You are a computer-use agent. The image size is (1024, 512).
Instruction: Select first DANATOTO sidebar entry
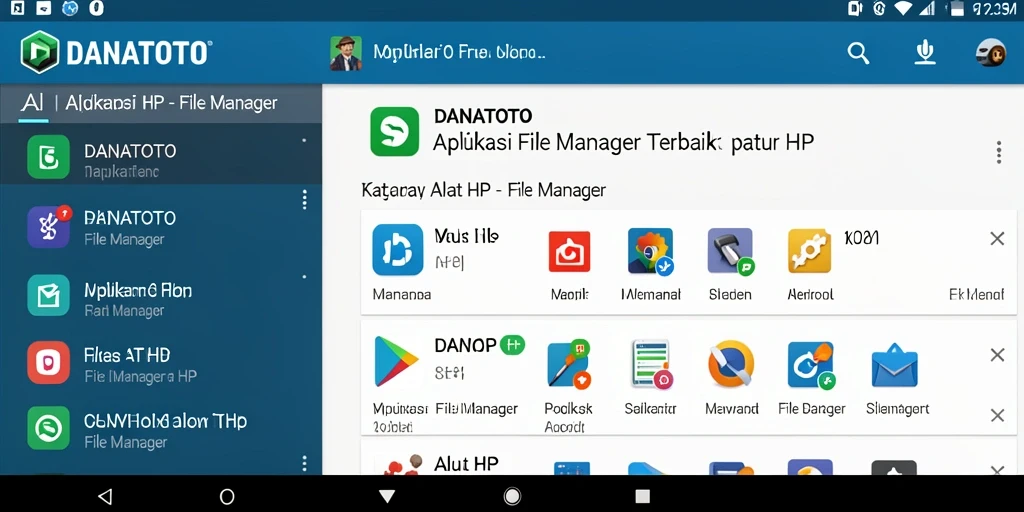[161, 154]
